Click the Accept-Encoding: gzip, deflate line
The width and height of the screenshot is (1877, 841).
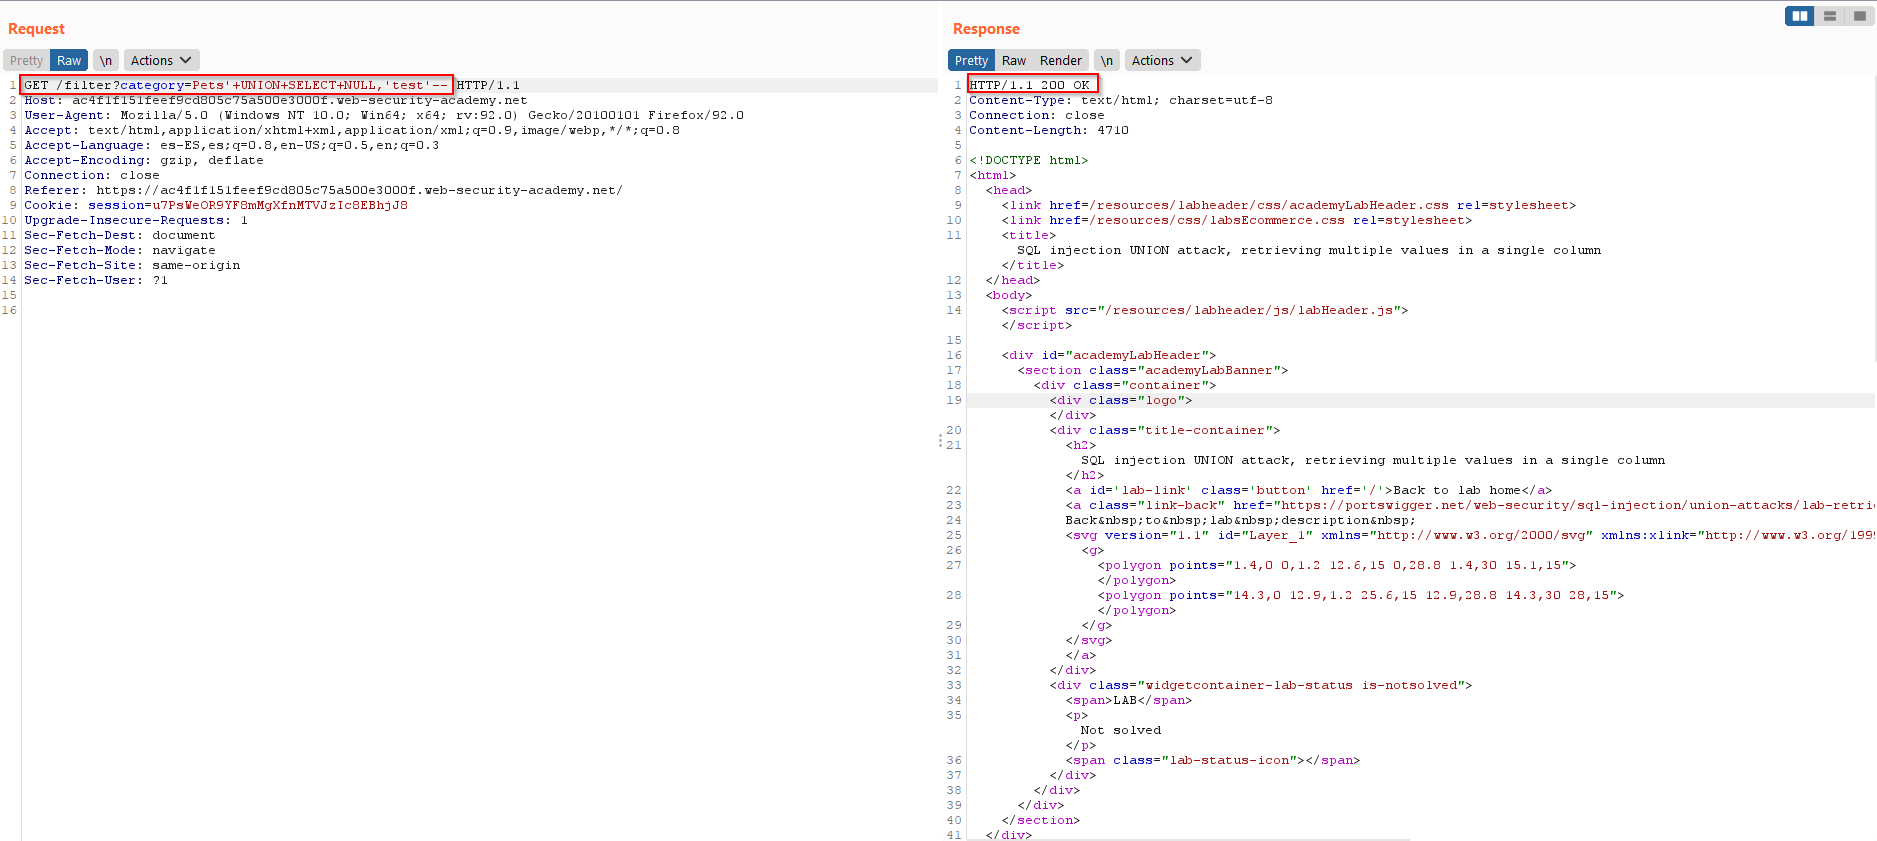[x=144, y=160]
